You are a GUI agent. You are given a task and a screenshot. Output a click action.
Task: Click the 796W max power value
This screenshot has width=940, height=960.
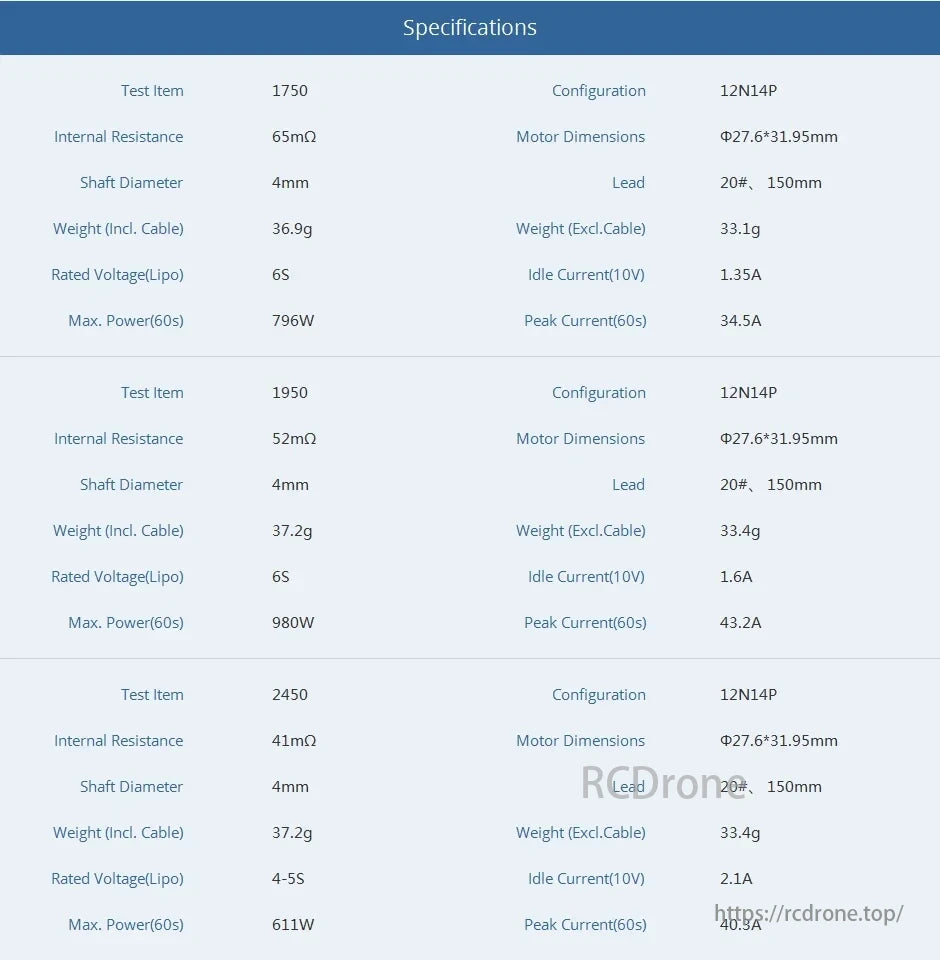tap(293, 321)
